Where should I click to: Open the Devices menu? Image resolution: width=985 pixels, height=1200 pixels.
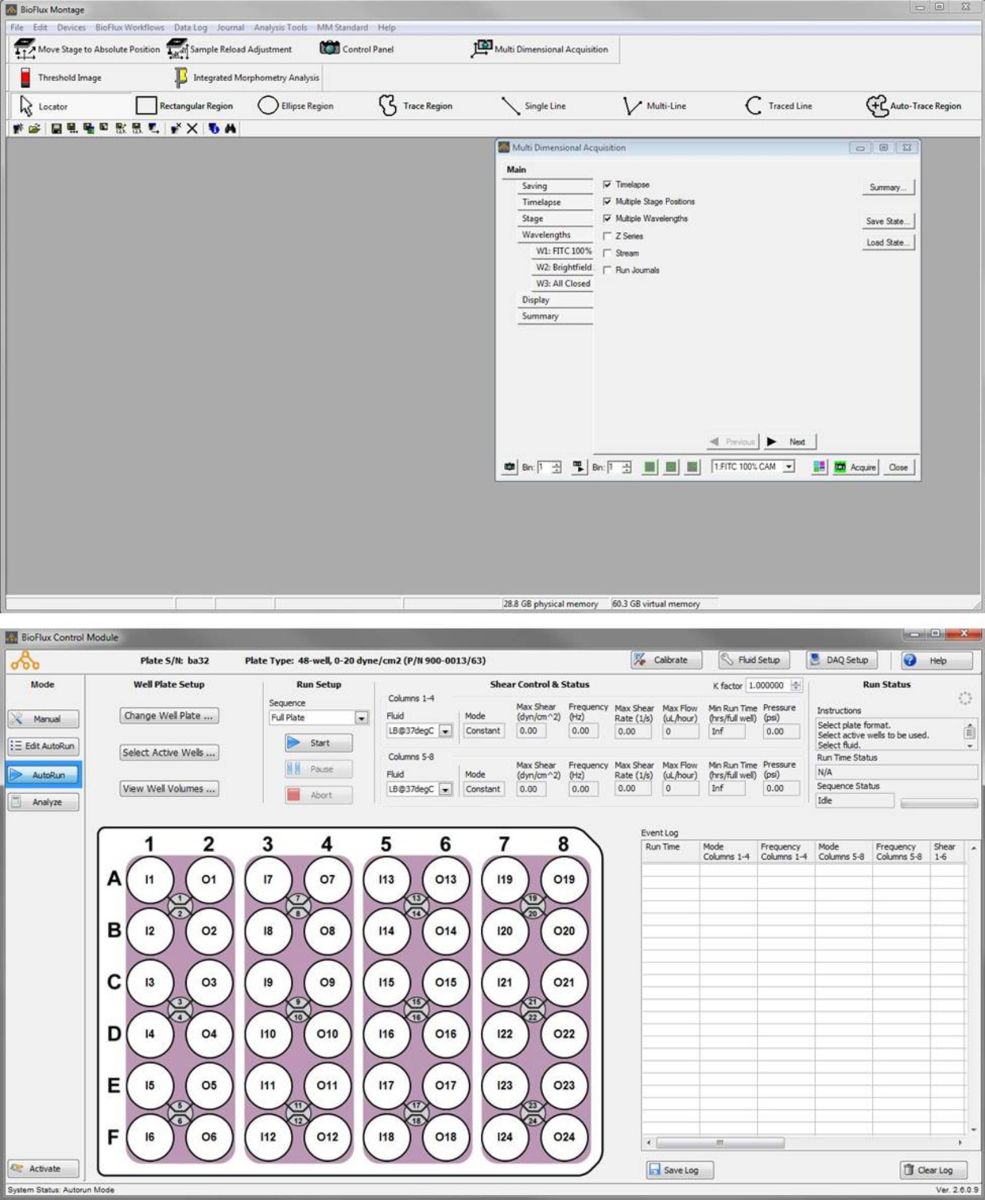coord(71,27)
